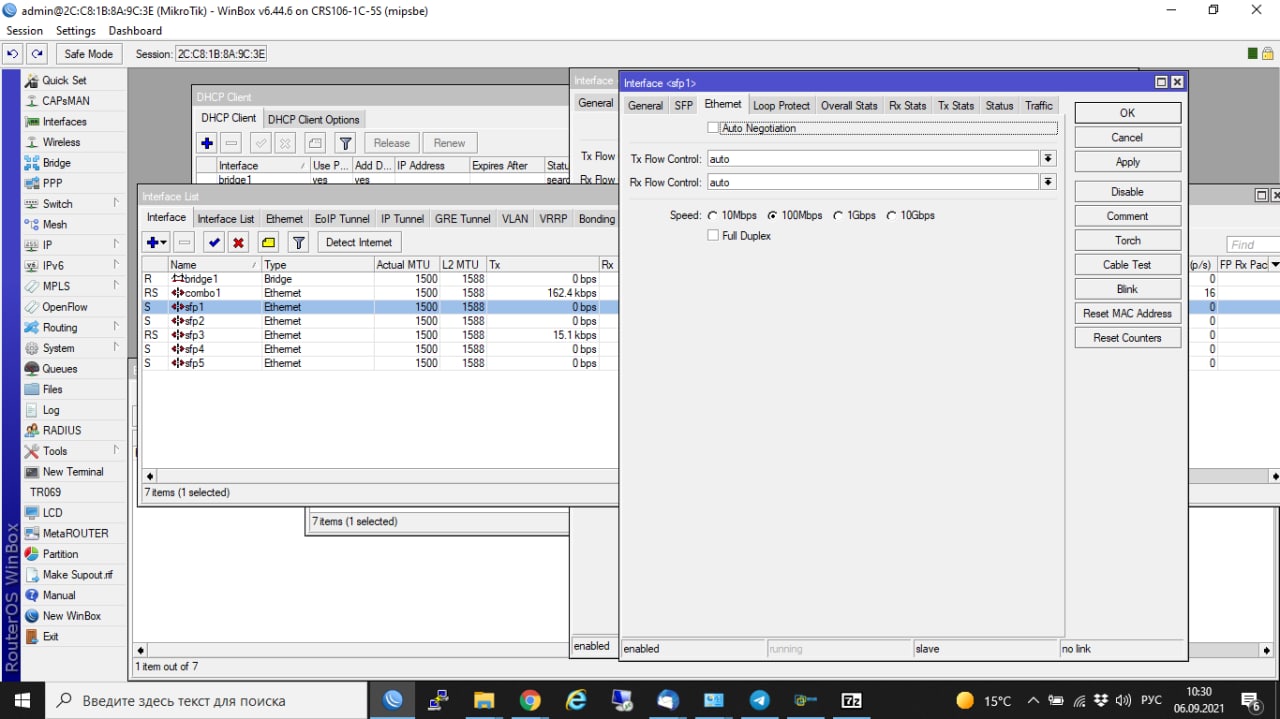Click the Reset MAC Address button
Viewport: 1280px width, 719px height.
click(1127, 314)
